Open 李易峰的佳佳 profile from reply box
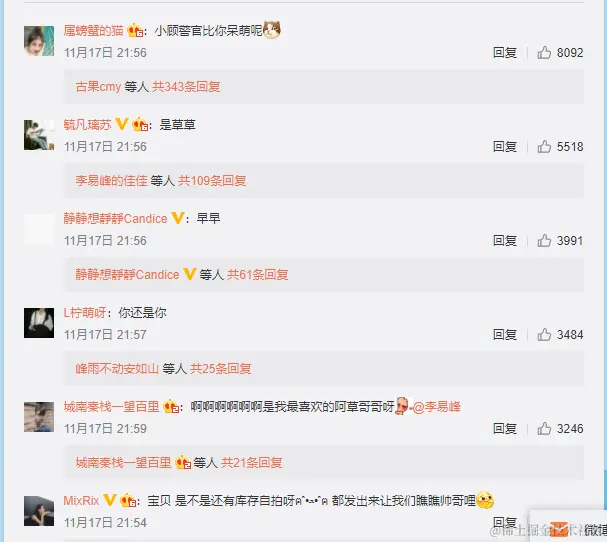 tap(111, 180)
